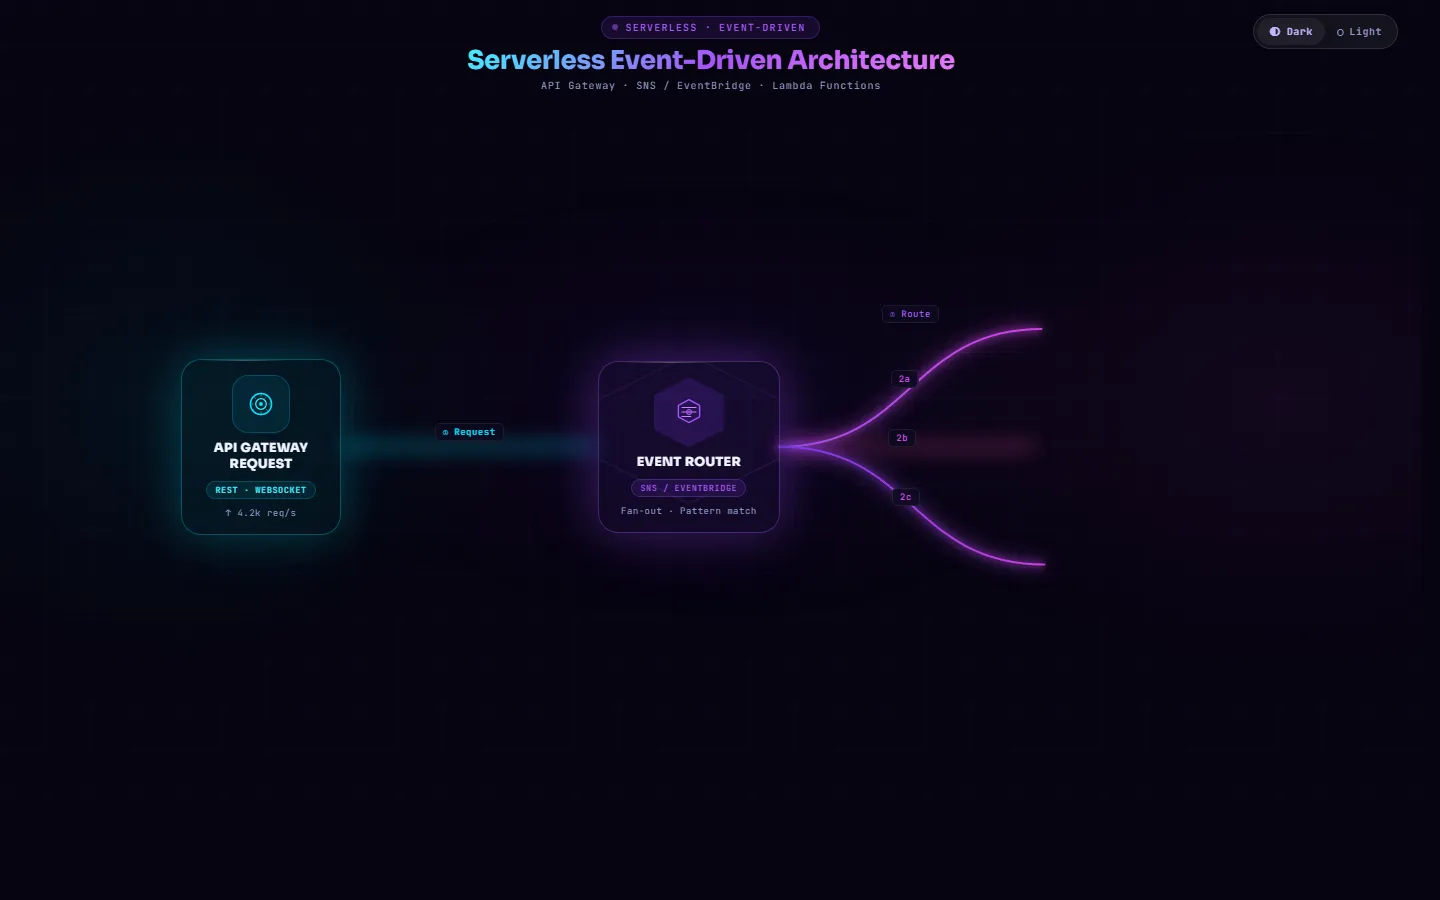Select the API Gateway target icon
1440x900 pixels.
261,404
